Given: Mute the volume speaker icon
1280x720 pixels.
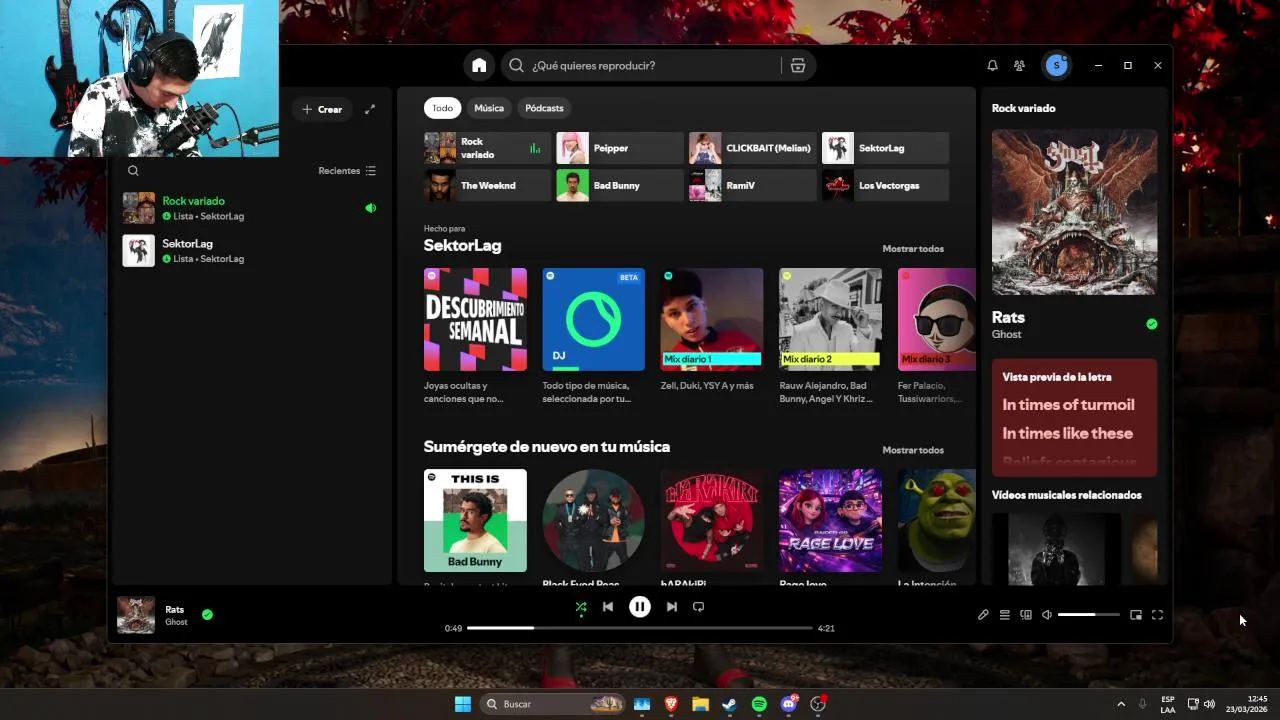Looking at the screenshot, I should pos(1047,615).
